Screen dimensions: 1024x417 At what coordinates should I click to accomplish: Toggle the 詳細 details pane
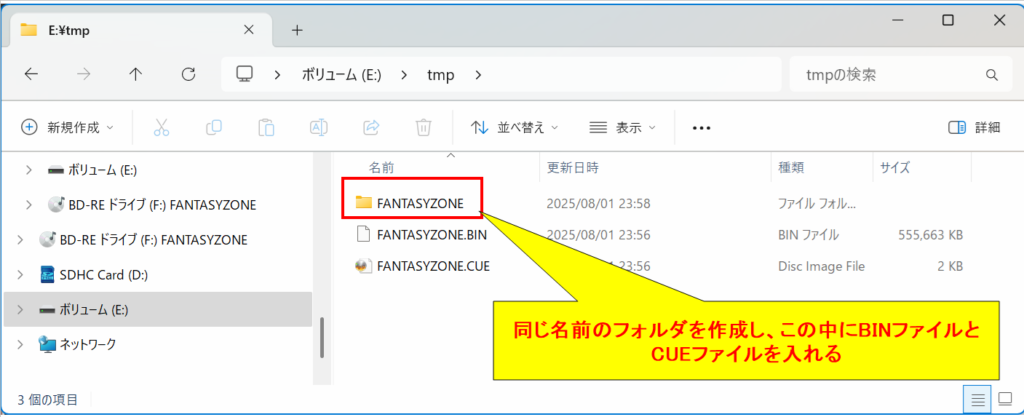tap(973, 128)
